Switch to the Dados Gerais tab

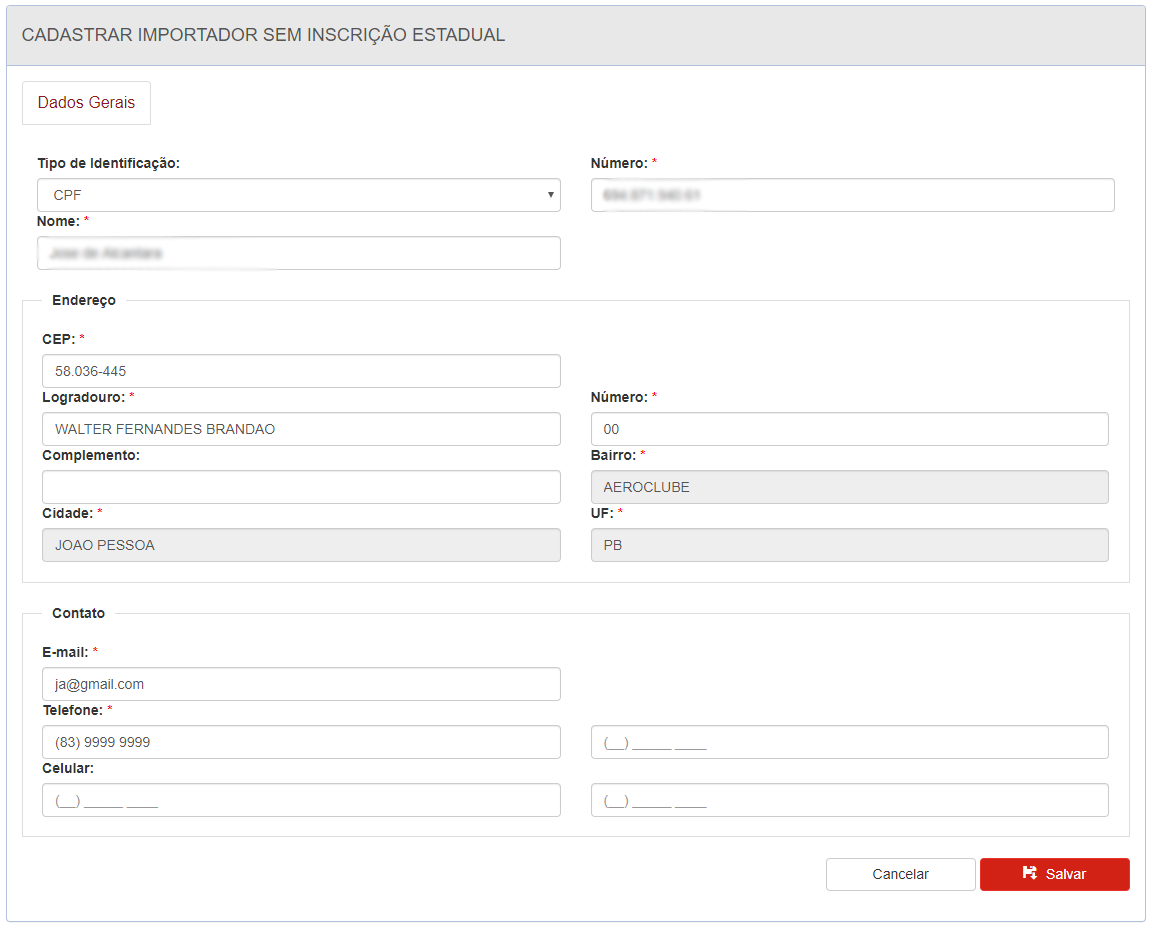pos(86,102)
